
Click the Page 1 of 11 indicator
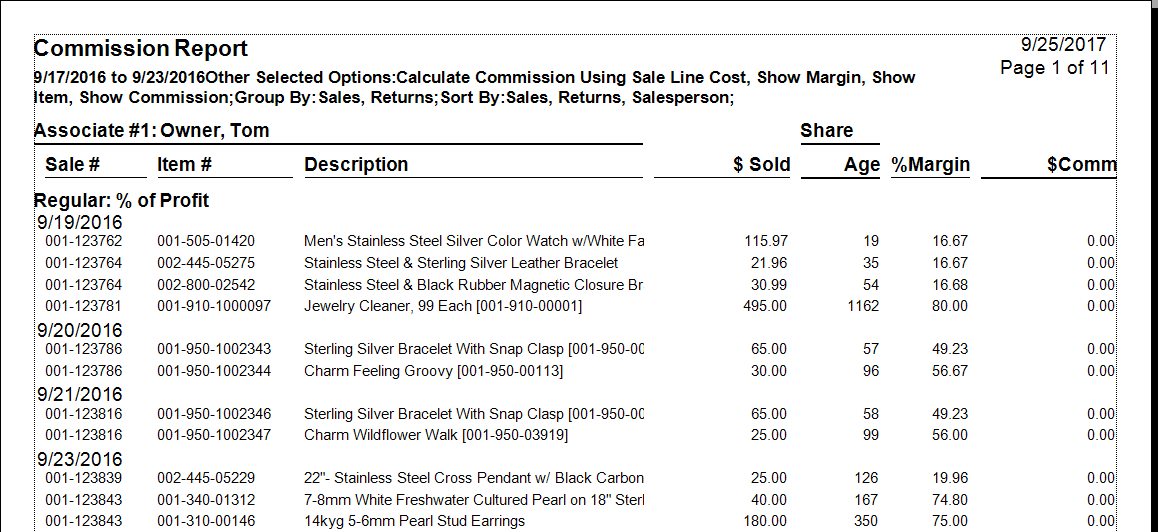pos(1054,68)
